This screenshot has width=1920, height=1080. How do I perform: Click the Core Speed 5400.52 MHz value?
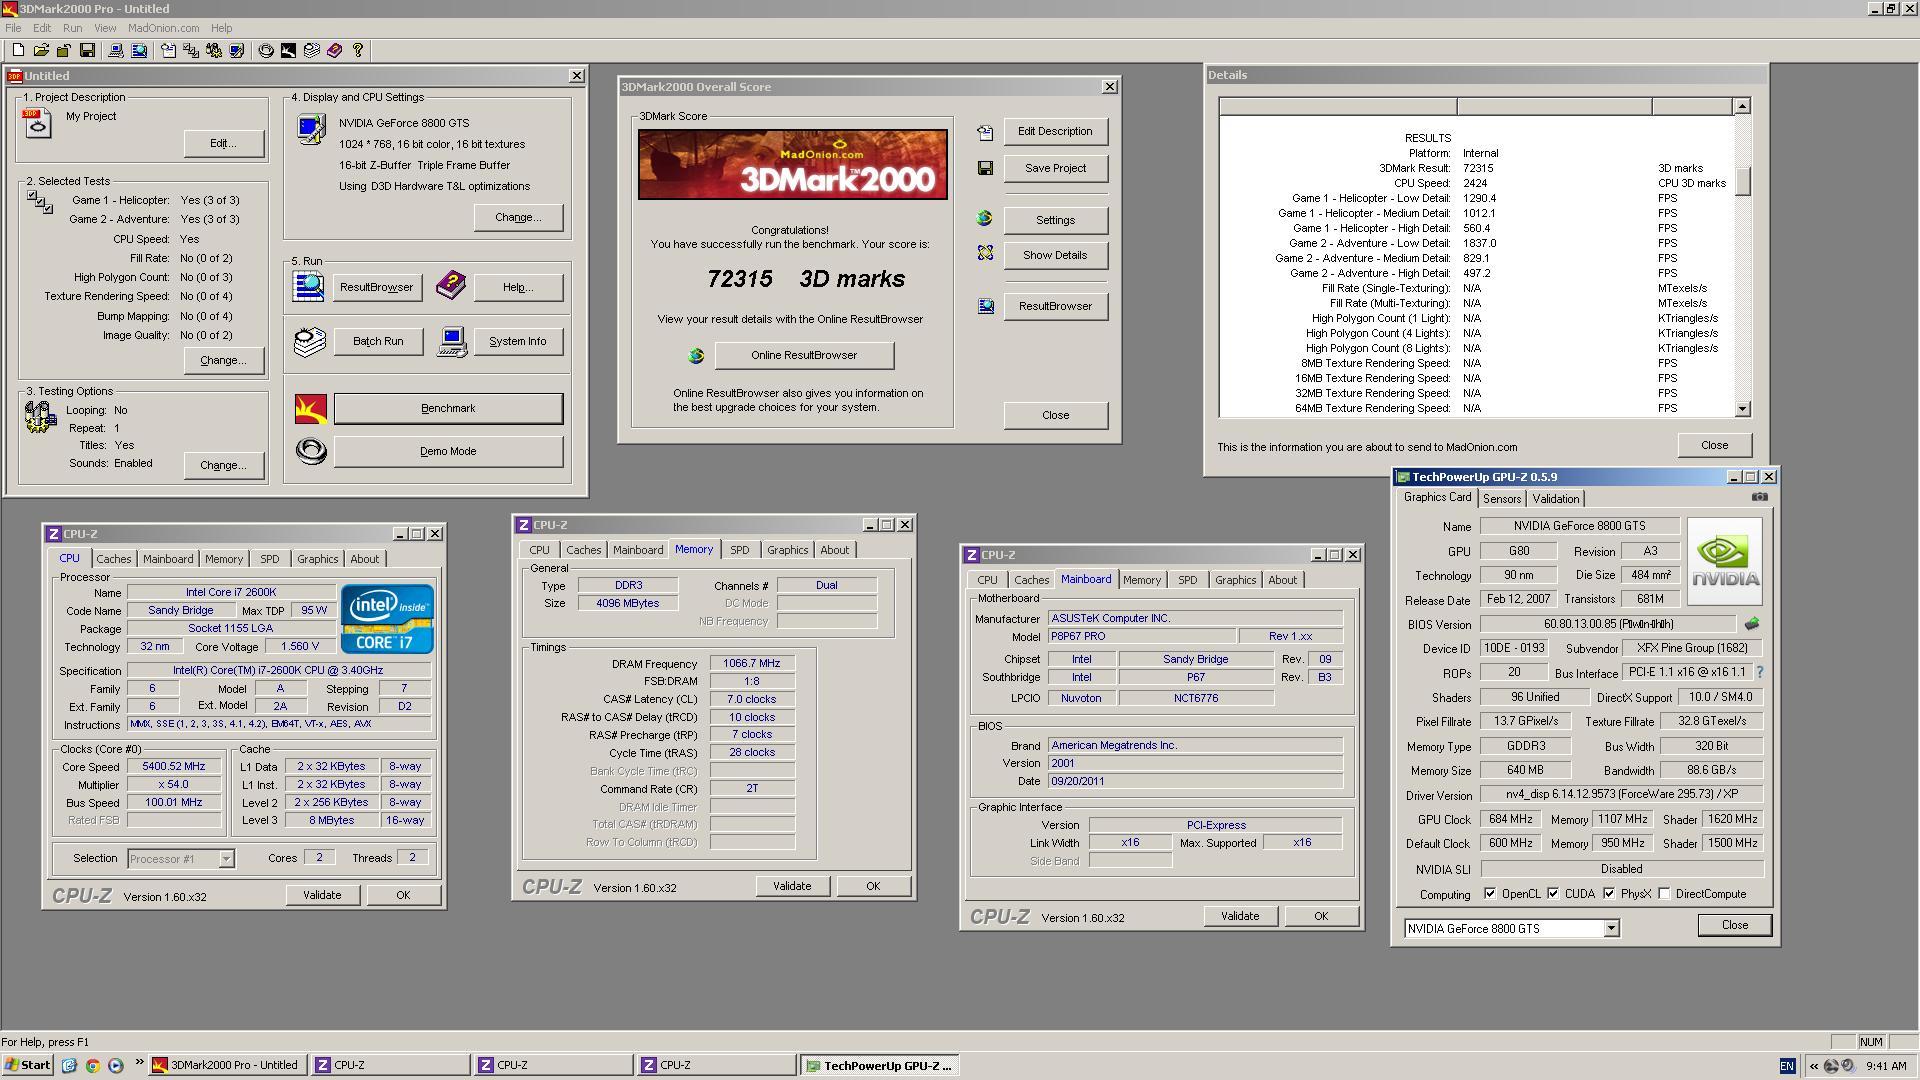(x=174, y=766)
